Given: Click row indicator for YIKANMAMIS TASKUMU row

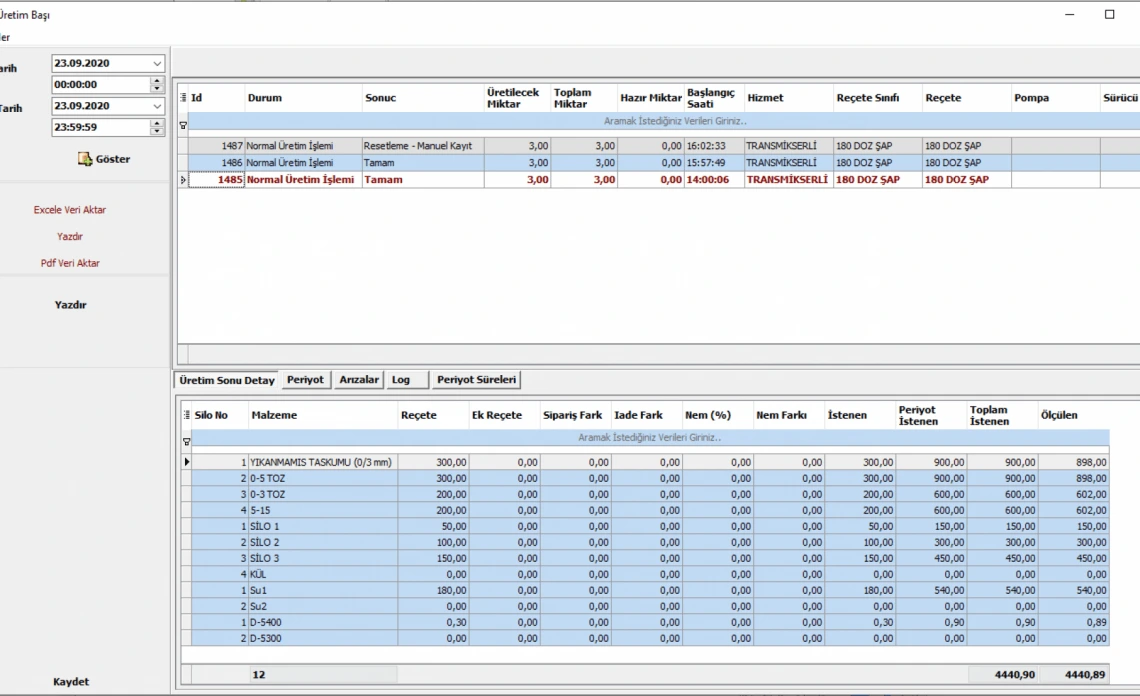Looking at the screenshot, I should (186, 462).
